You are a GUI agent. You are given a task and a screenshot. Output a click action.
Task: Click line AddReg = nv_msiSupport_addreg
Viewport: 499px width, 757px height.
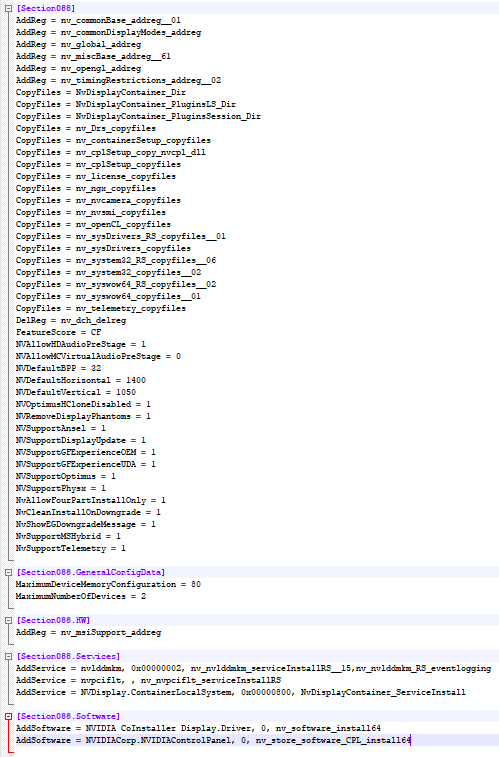(88, 632)
